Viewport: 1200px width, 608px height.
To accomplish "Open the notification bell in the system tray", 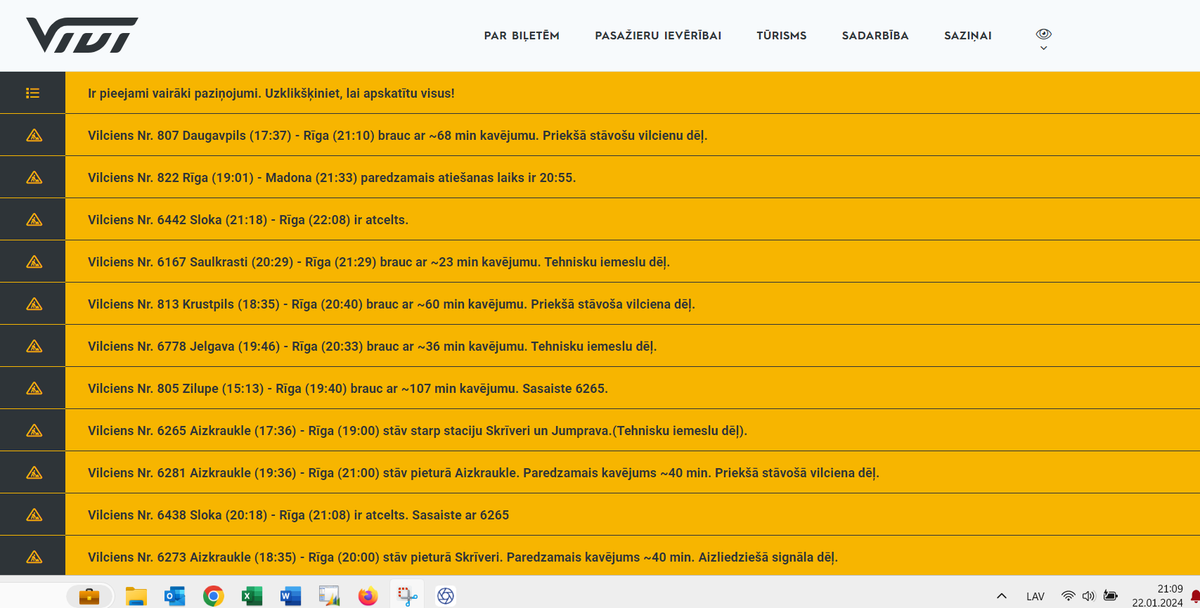I will [x=1194, y=597].
